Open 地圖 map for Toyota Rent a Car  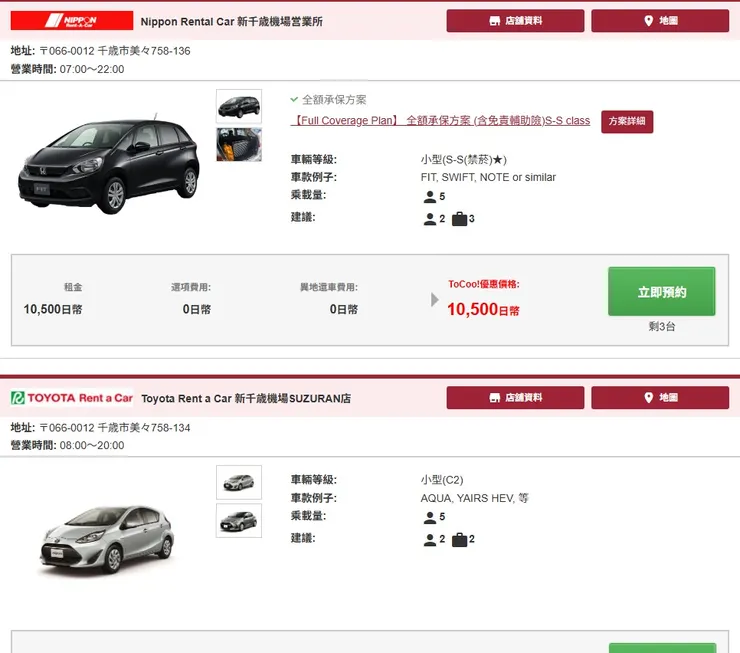click(660, 398)
